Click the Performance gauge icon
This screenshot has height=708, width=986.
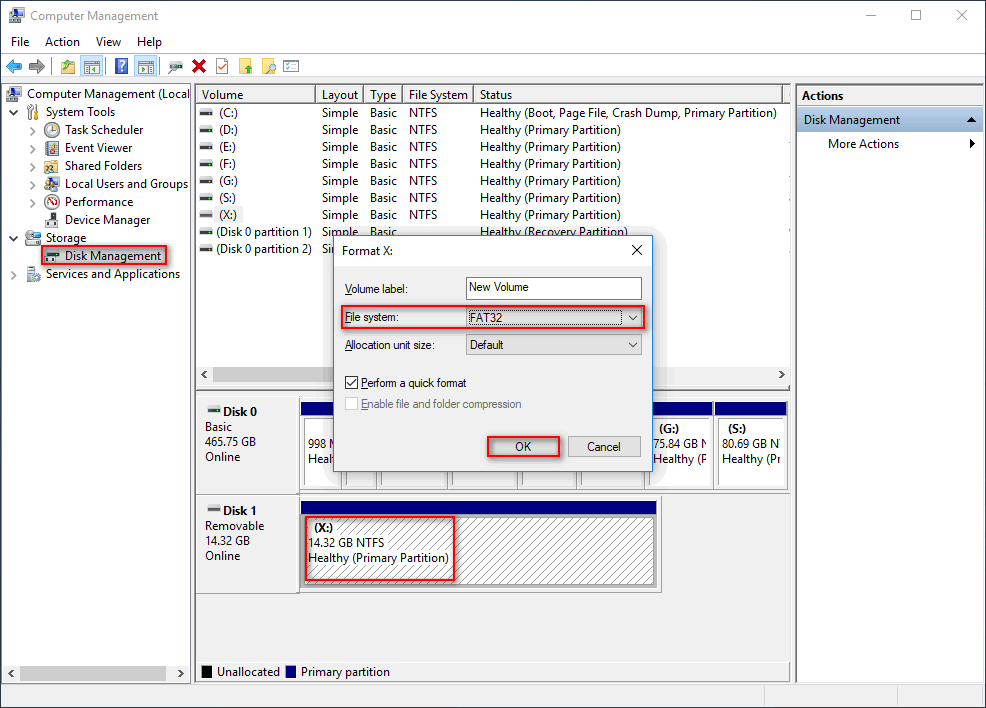coord(52,202)
